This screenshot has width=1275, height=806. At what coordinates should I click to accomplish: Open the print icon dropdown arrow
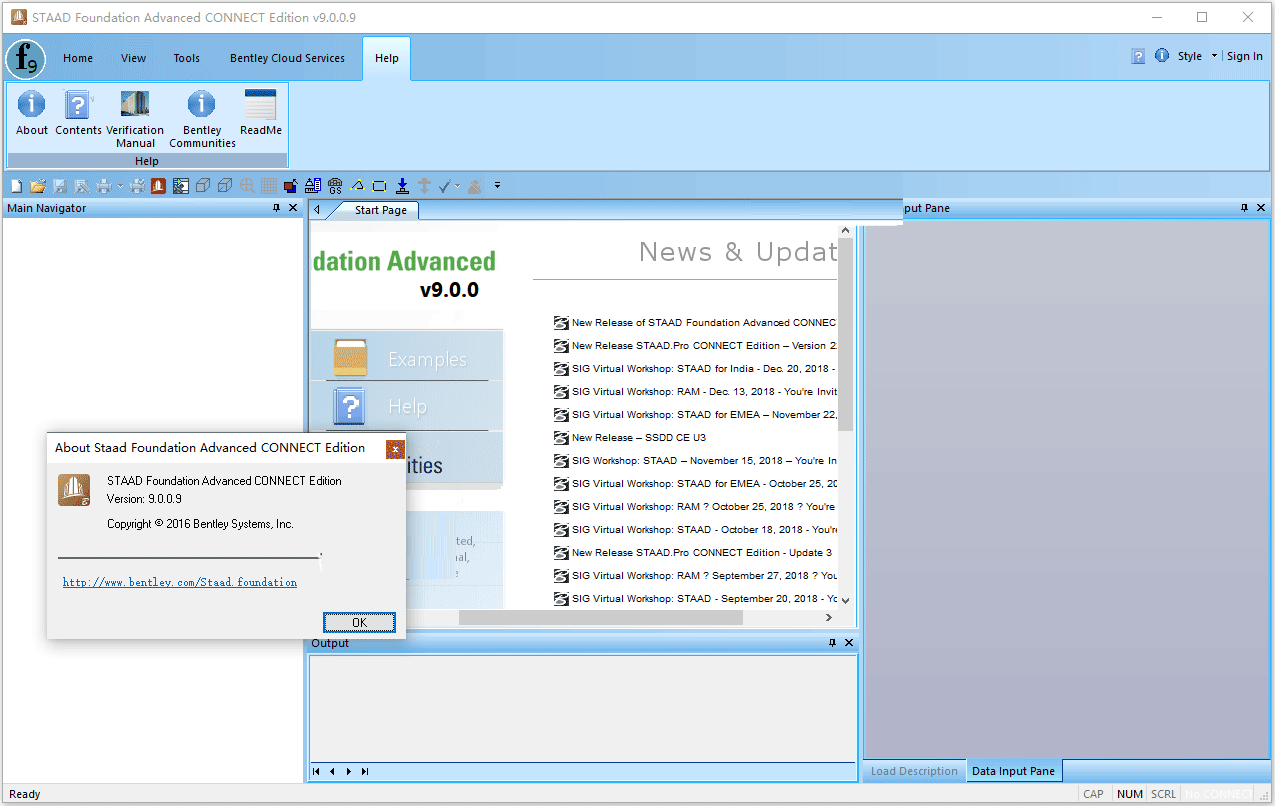click(x=120, y=186)
